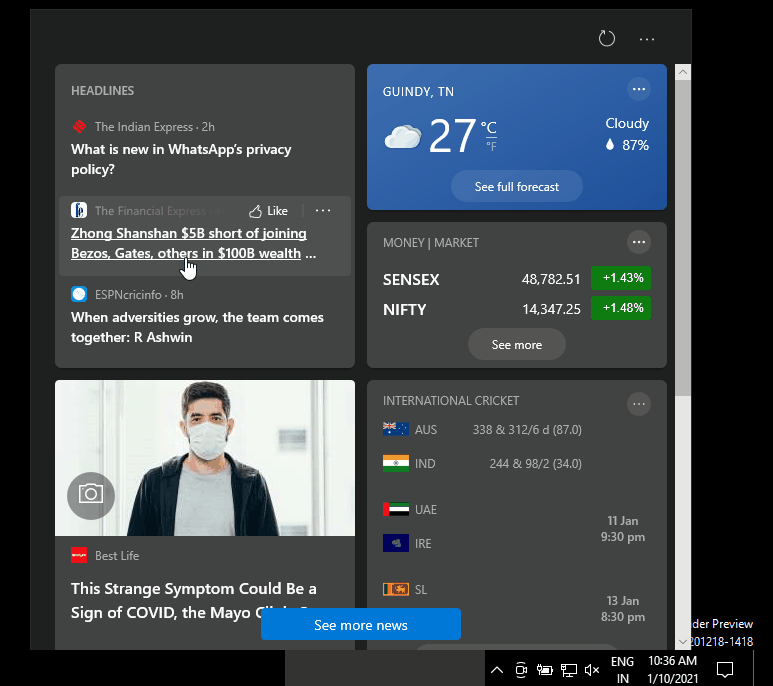The width and height of the screenshot is (773, 686).
Task: Open more options for the Zhong Shanshan story
Action: point(323,211)
